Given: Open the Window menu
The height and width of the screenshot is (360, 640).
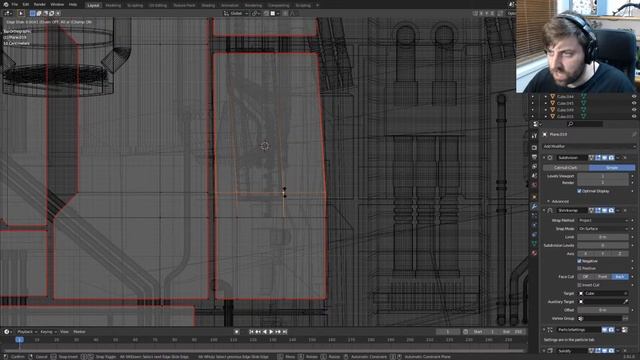Looking at the screenshot, I should click(57, 4).
